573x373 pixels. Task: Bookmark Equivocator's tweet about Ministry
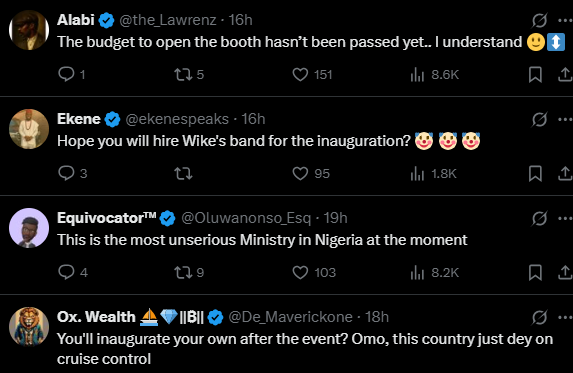click(535, 273)
